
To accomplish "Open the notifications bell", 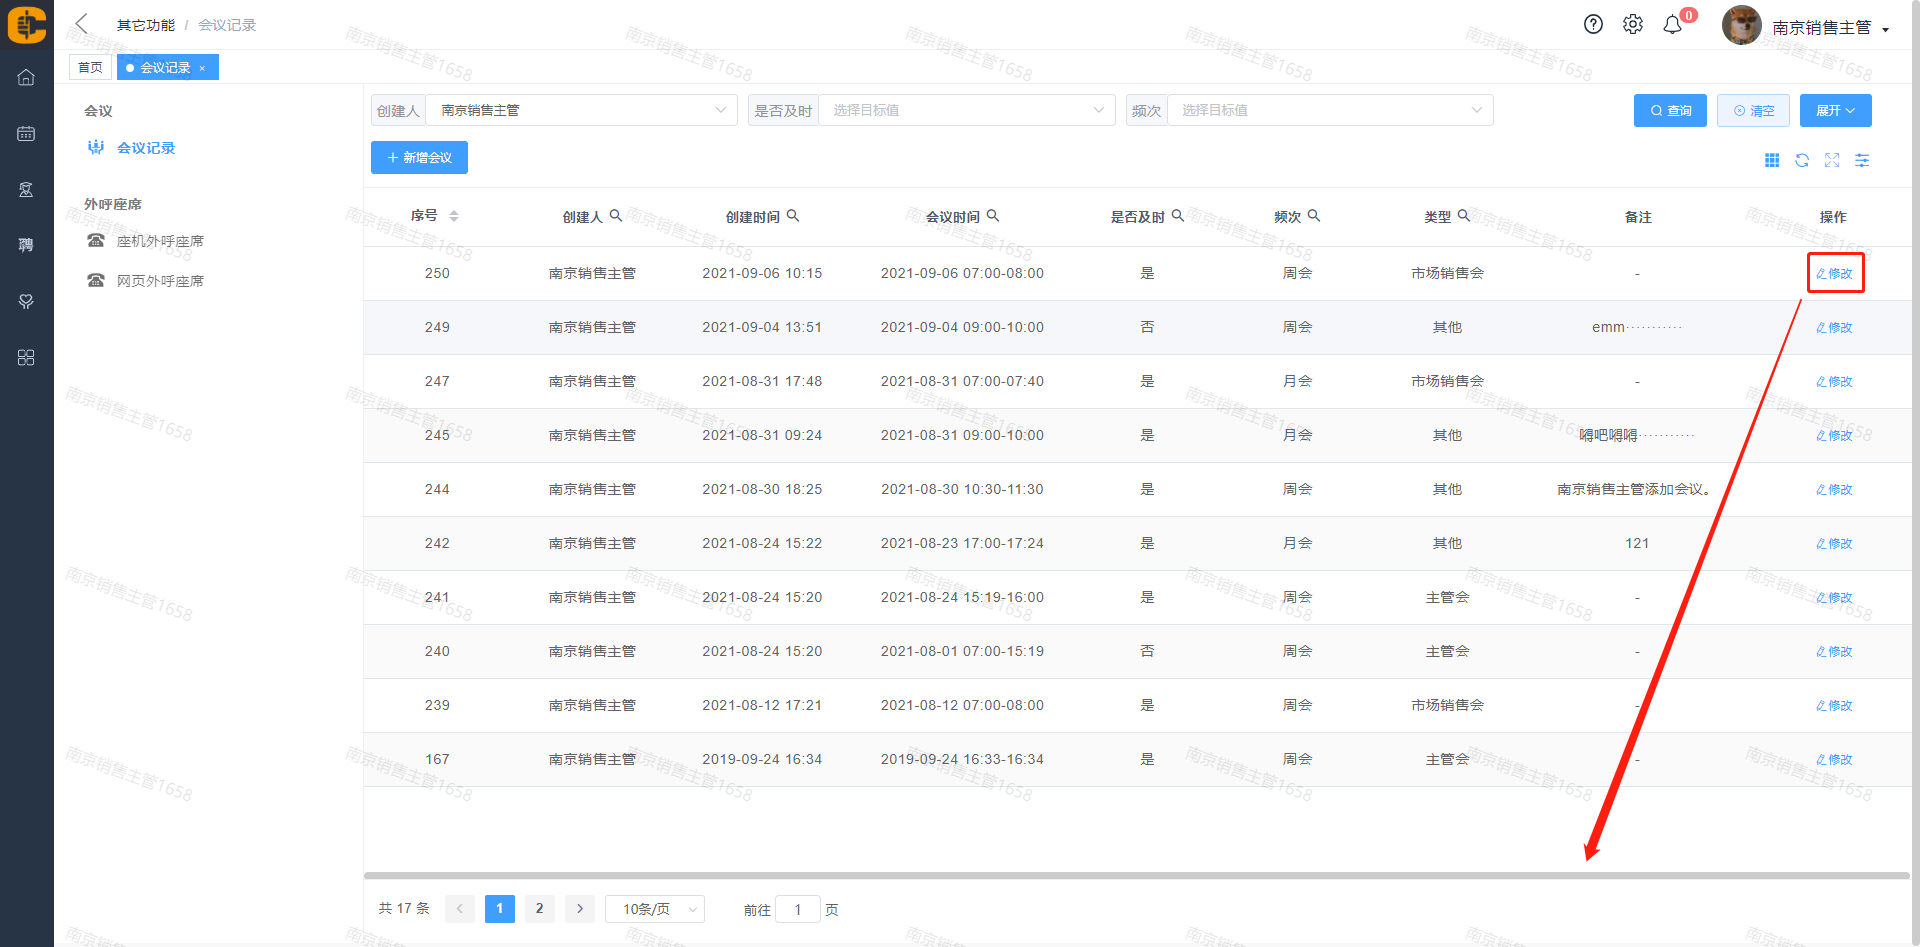I will [x=1673, y=25].
